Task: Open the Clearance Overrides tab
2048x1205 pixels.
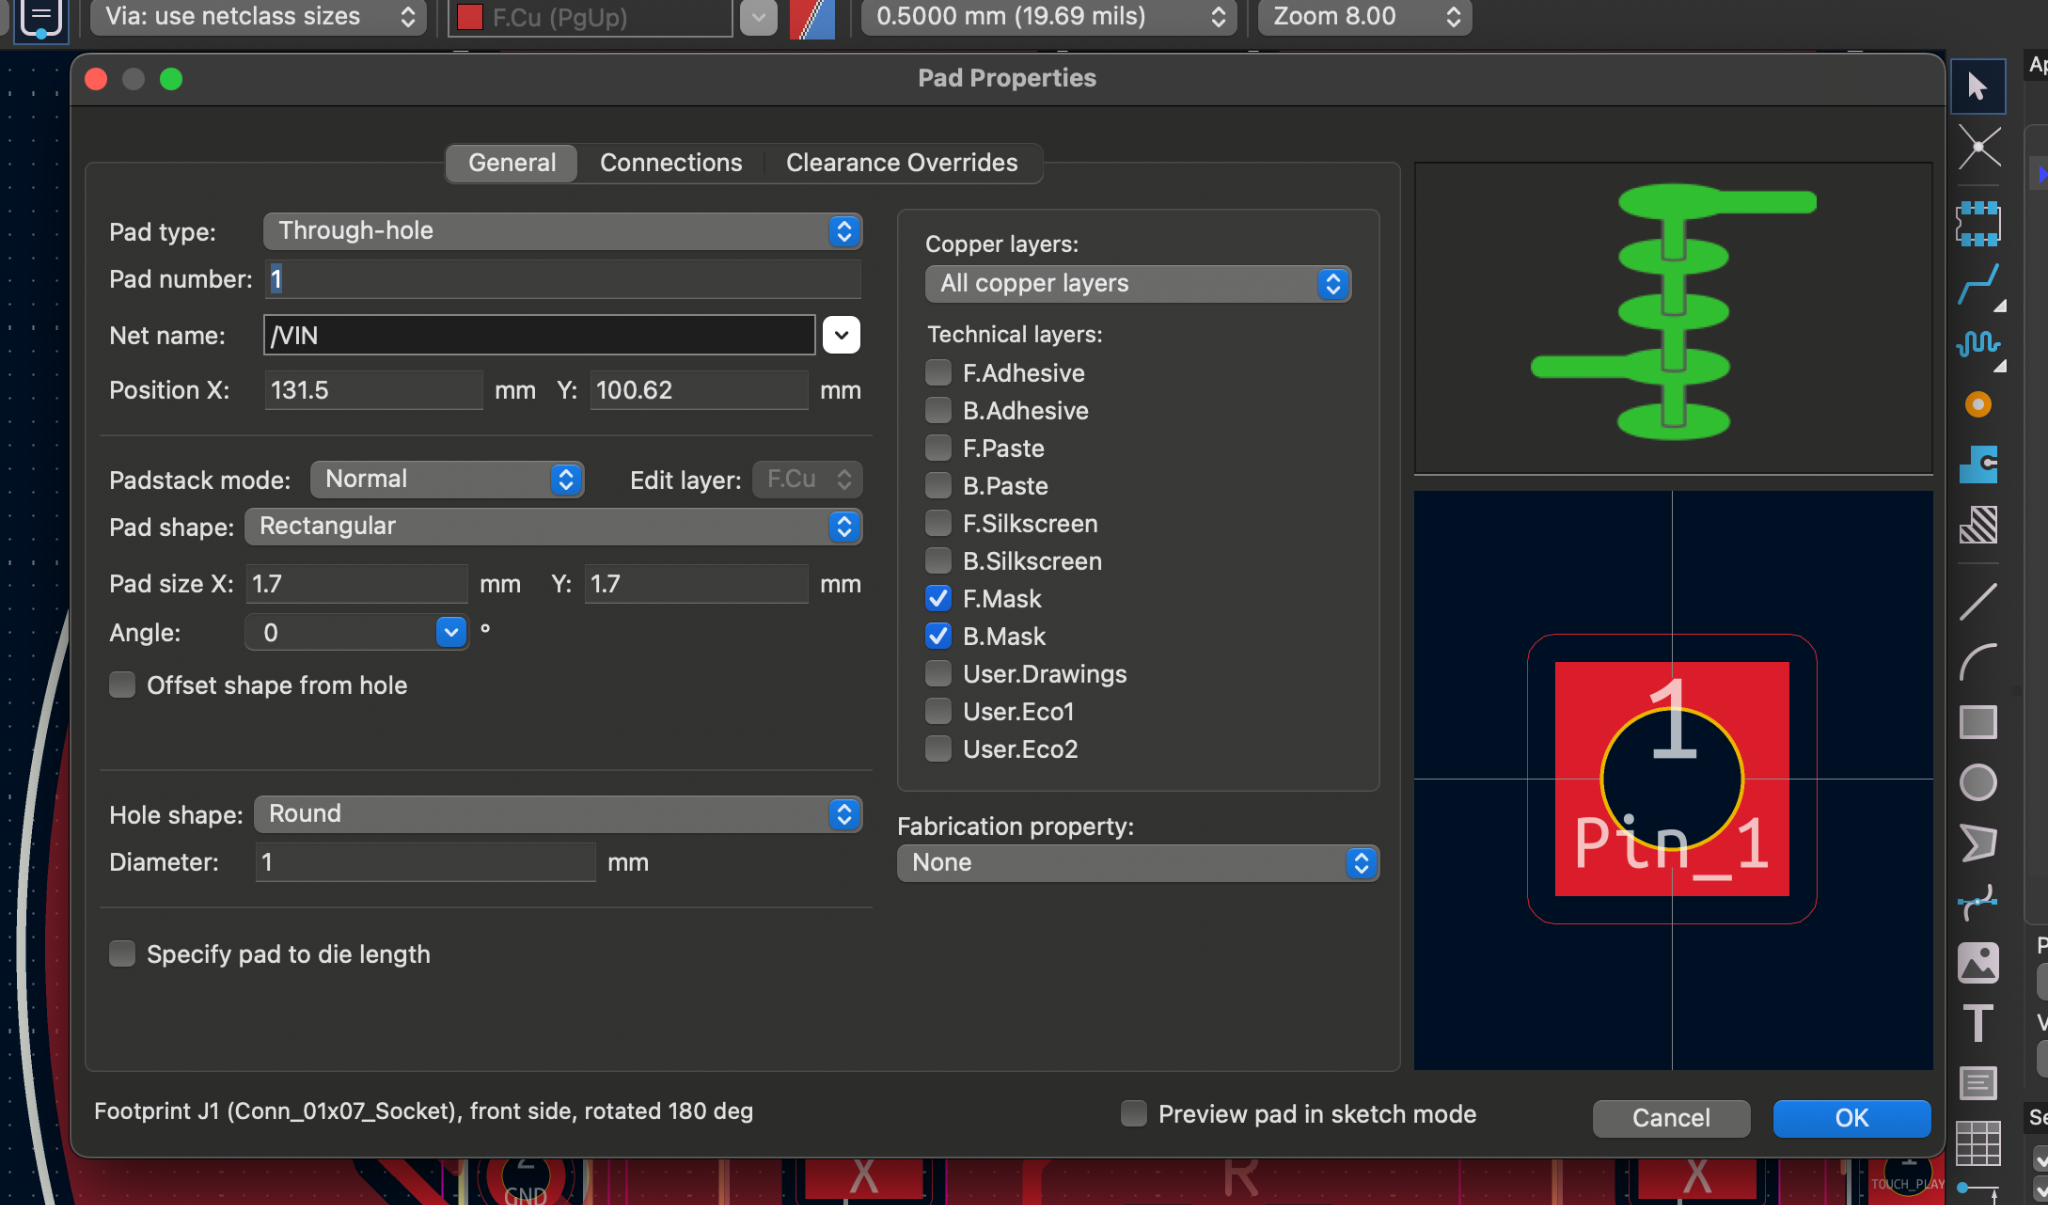Action: tap(901, 162)
